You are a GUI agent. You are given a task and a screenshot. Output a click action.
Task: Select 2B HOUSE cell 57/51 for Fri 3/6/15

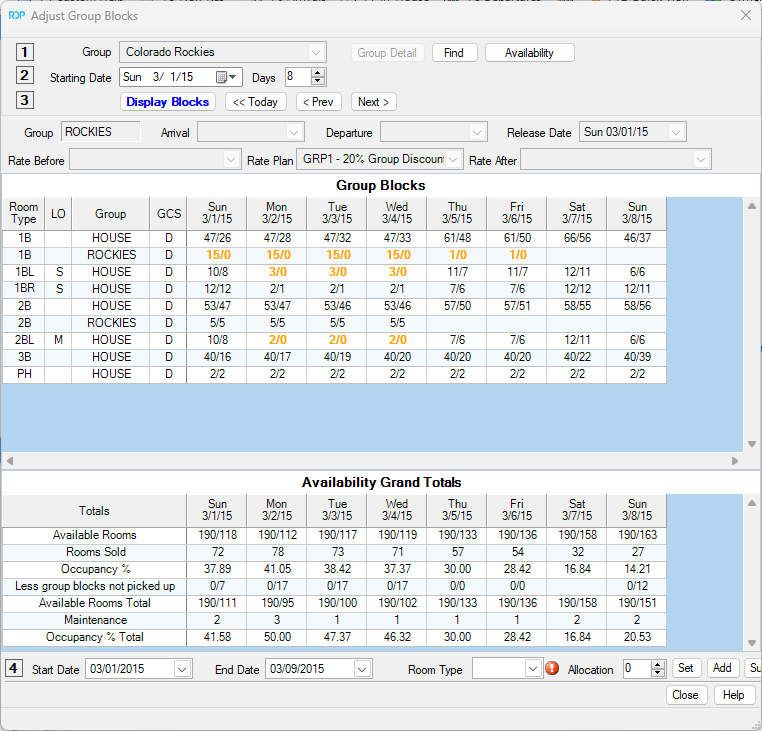(517, 306)
